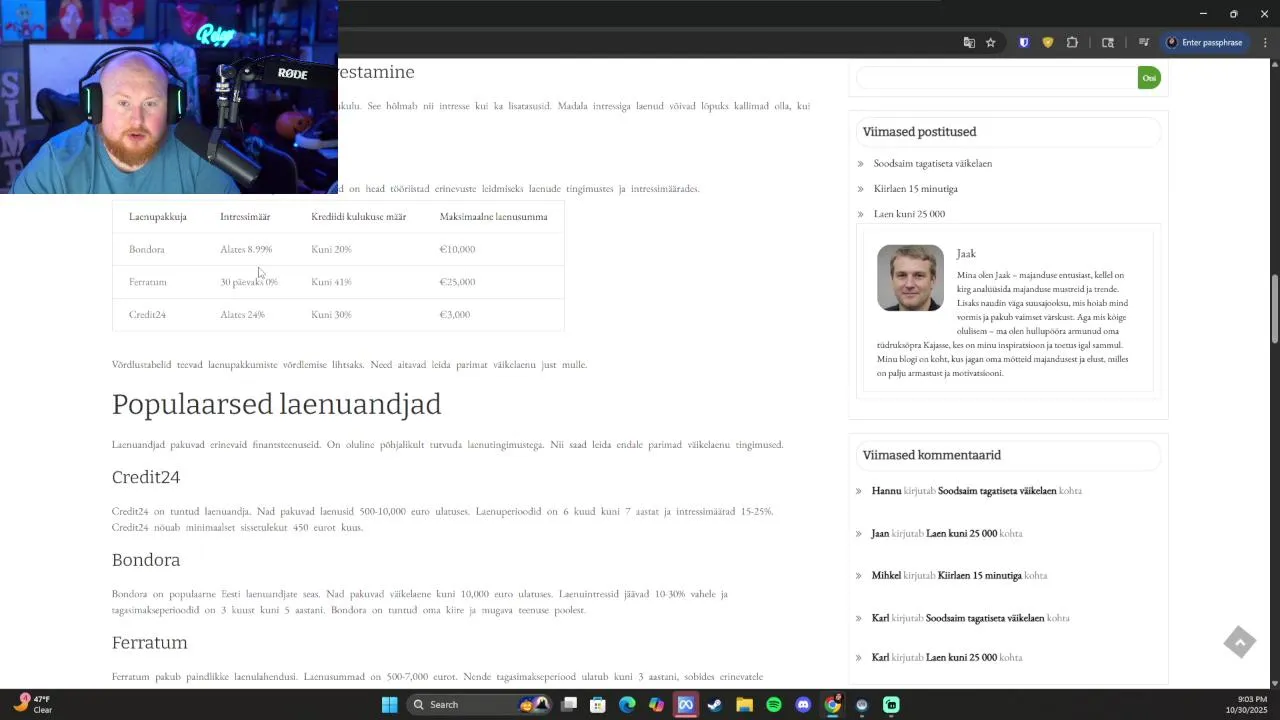The width and height of the screenshot is (1280, 720).
Task: Open the Laen kuni 25 000 recent post
Action: click(x=909, y=213)
